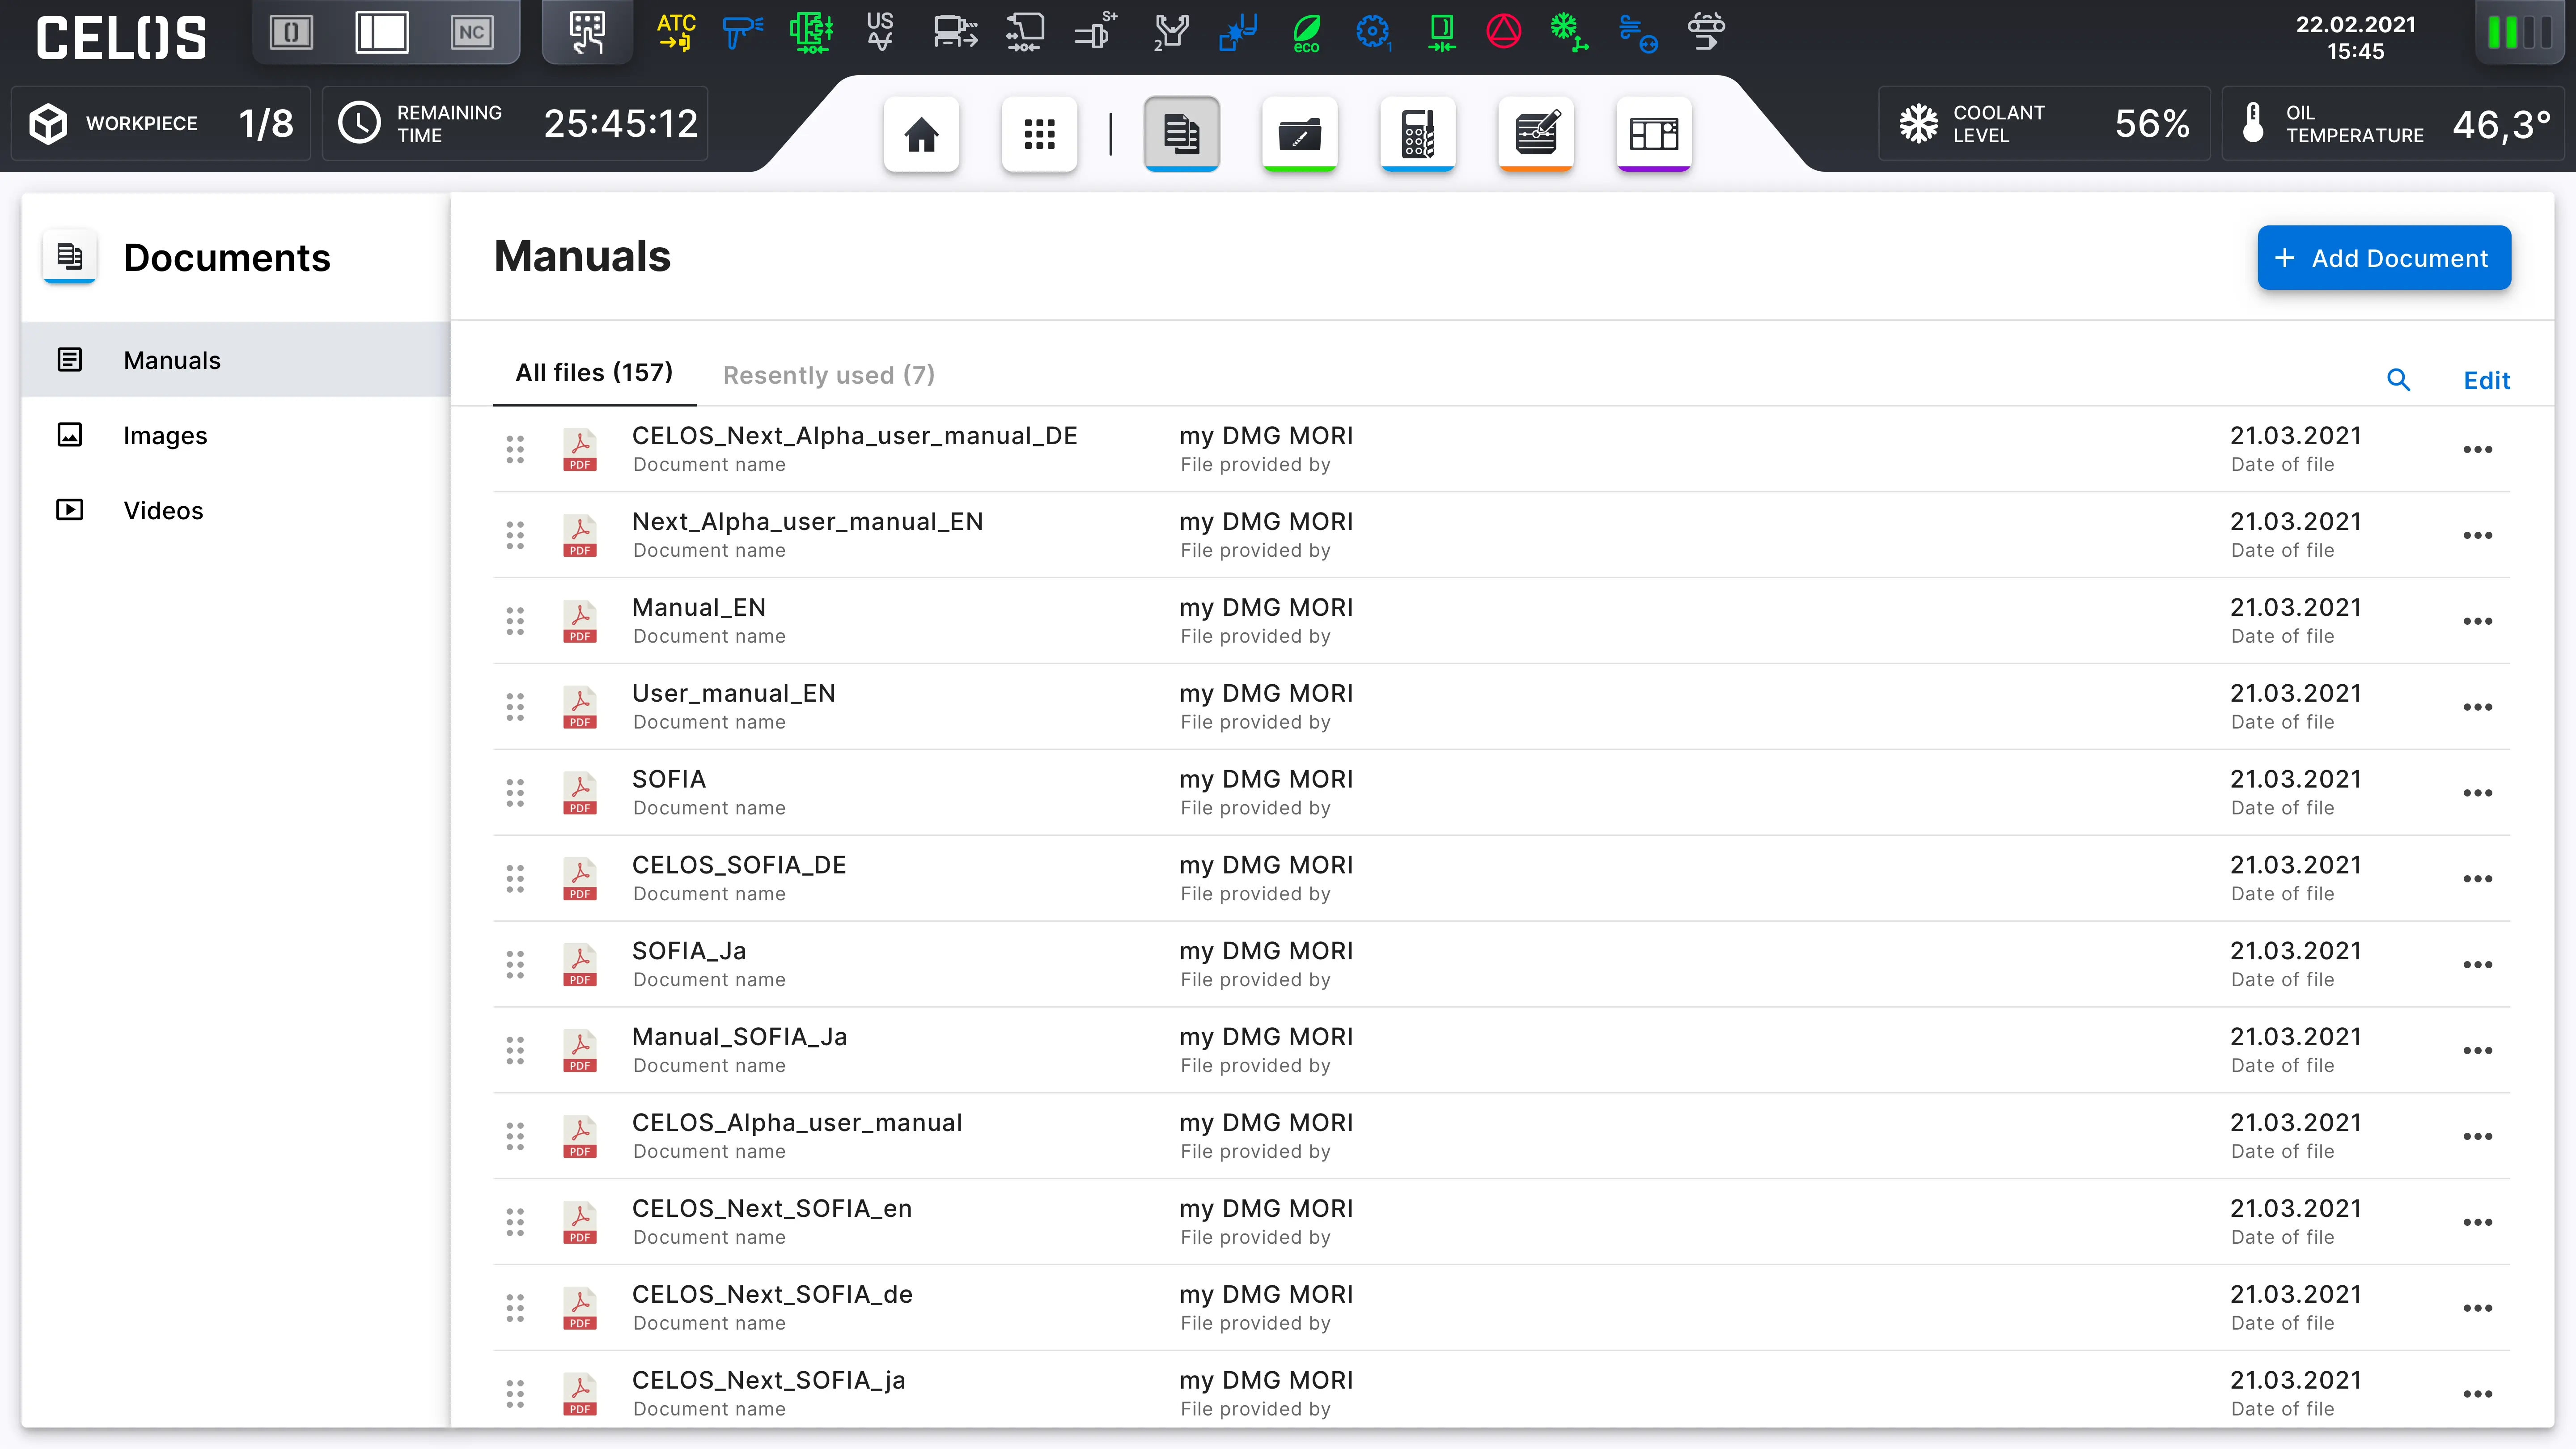The height and width of the screenshot is (1449, 2576).
Task: Select Manuals in the Documents sidebar
Action: click(x=236, y=360)
